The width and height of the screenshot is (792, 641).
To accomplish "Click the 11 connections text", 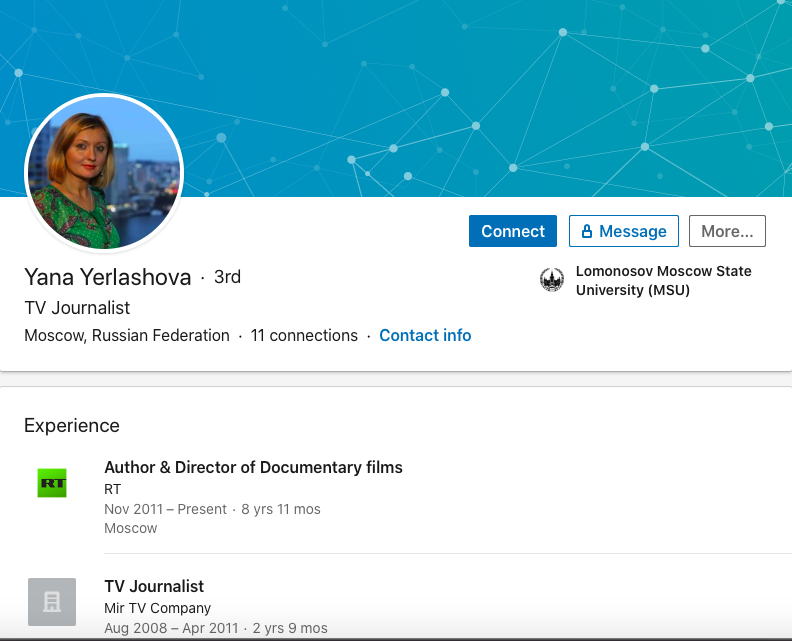I will (304, 336).
